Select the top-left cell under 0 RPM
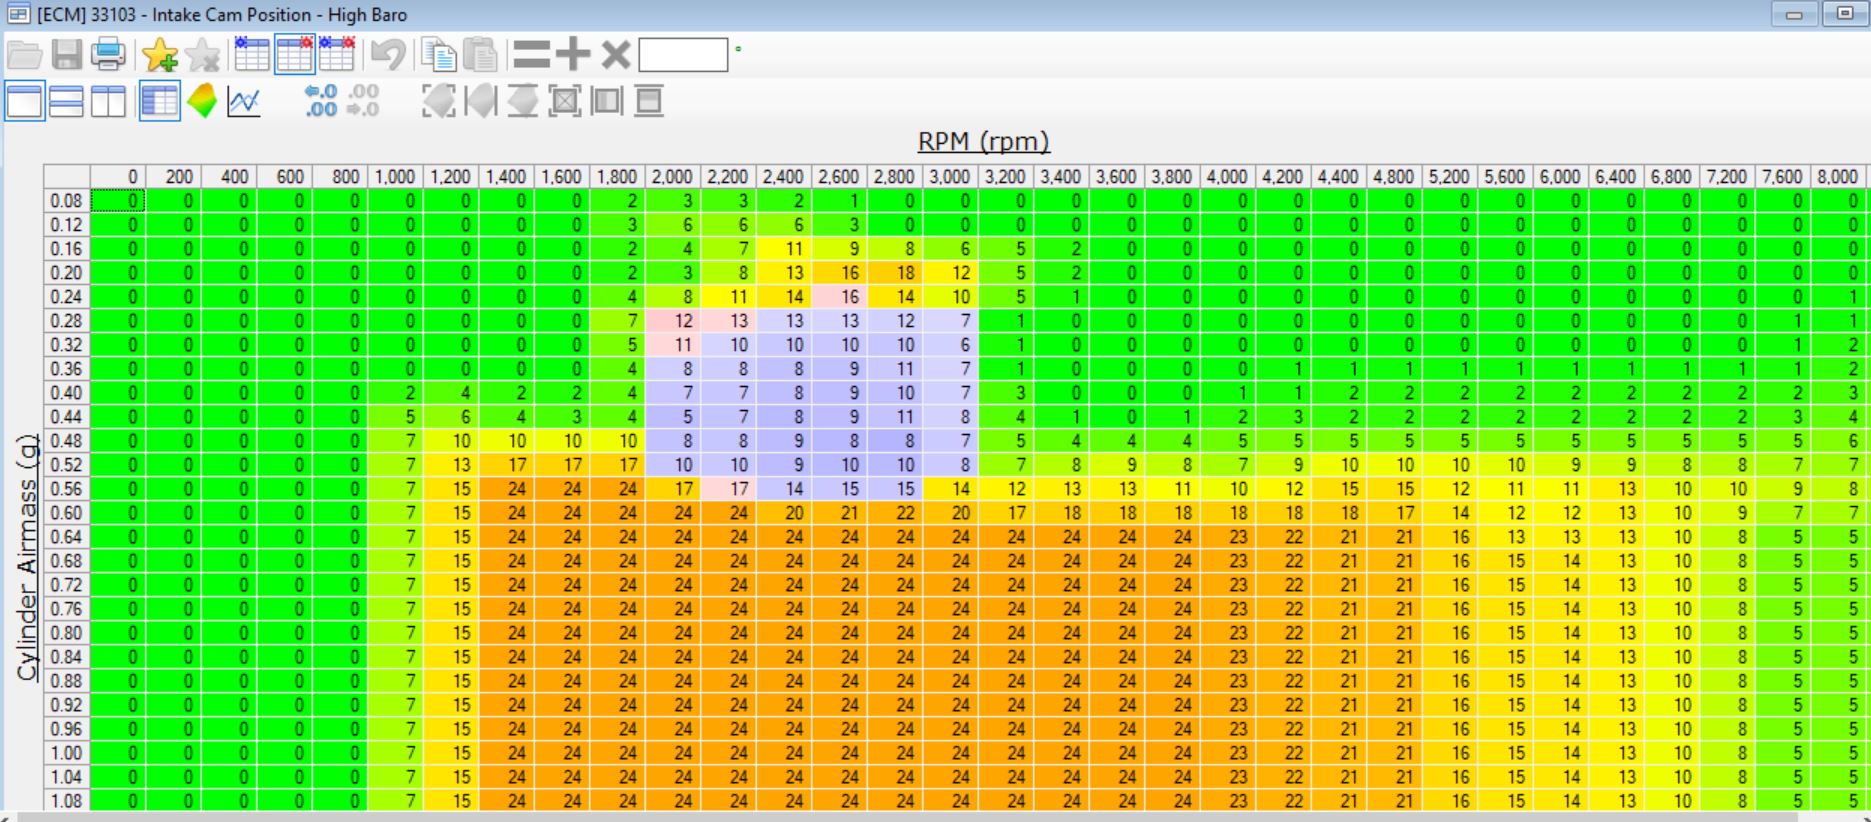 [118, 201]
